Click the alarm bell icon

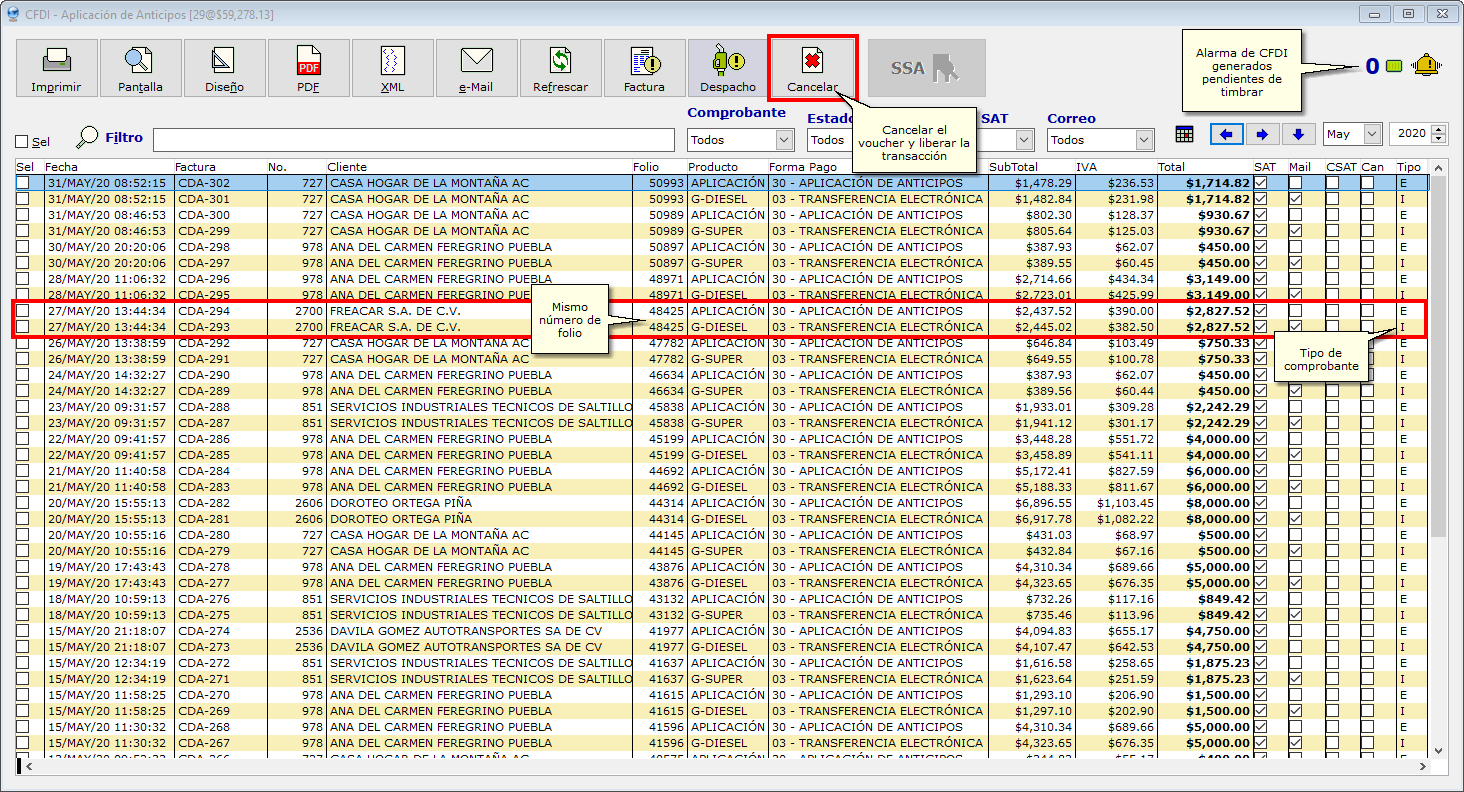[x=1427, y=66]
